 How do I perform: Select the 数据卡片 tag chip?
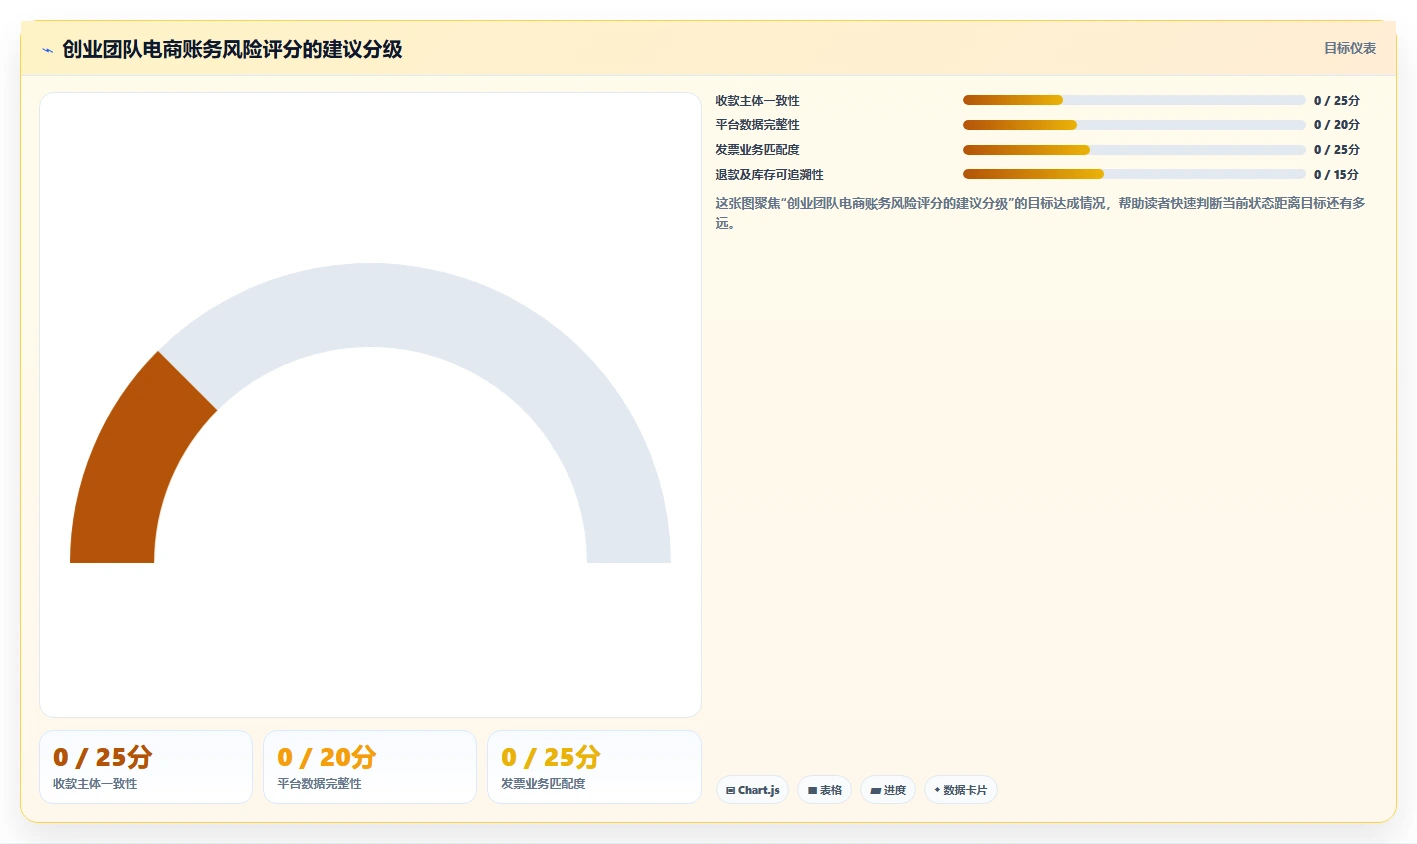960,790
